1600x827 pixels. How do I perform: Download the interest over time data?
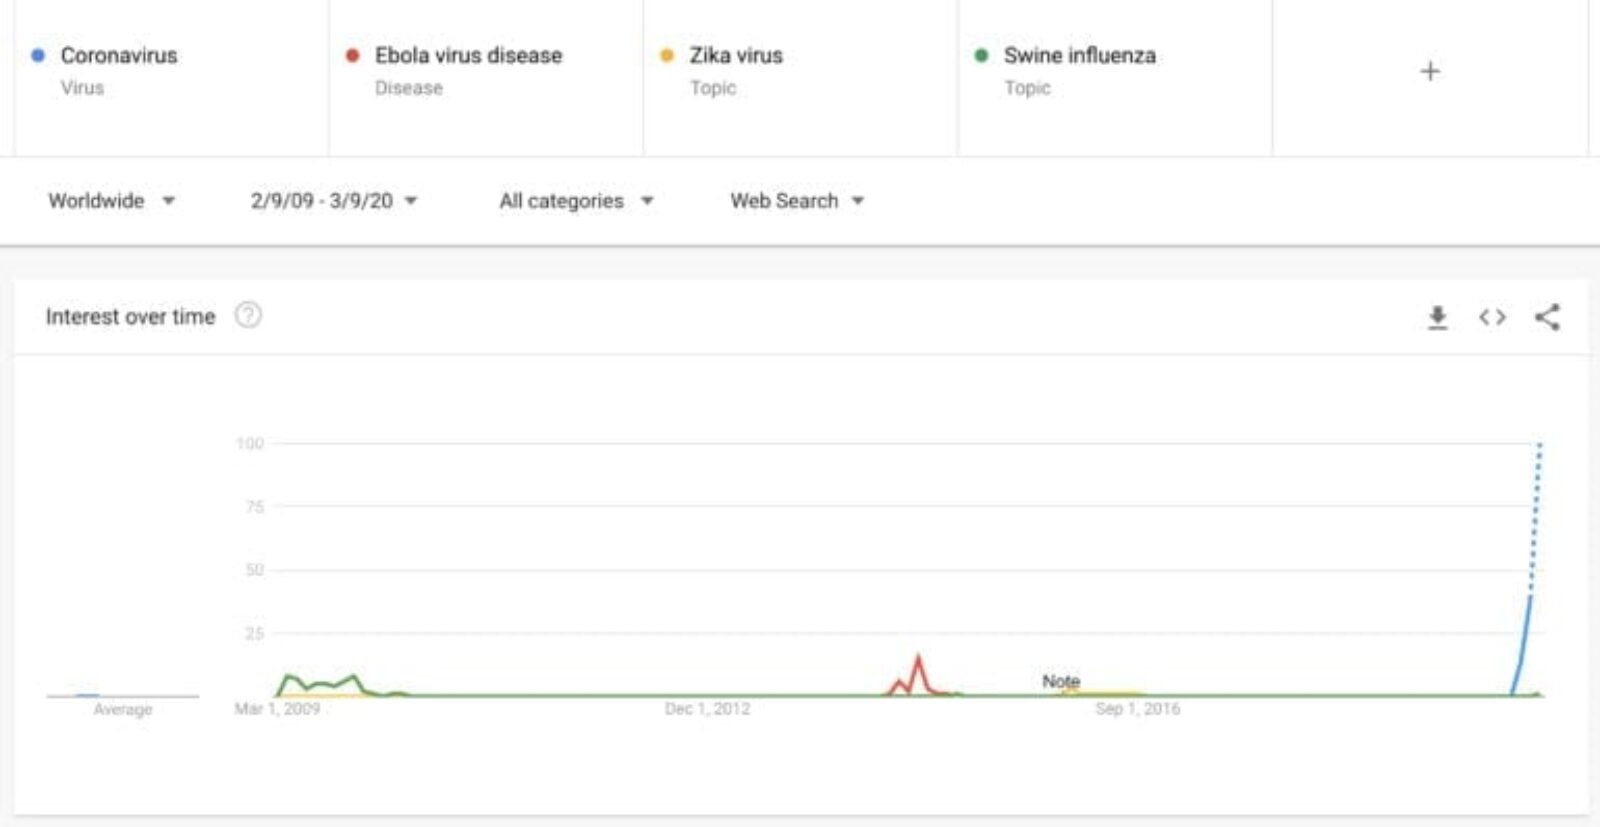point(1437,318)
